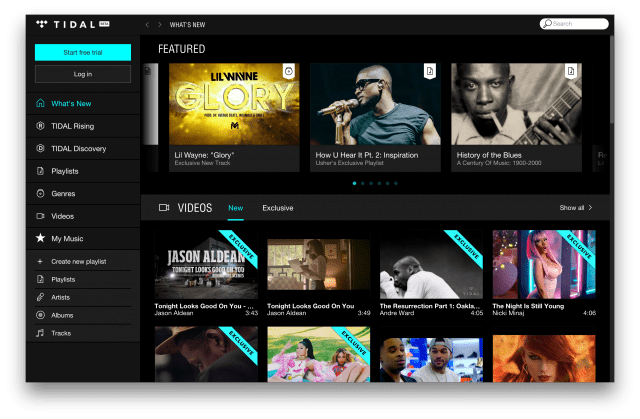Select fourth featured carousel dot

coord(379,183)
